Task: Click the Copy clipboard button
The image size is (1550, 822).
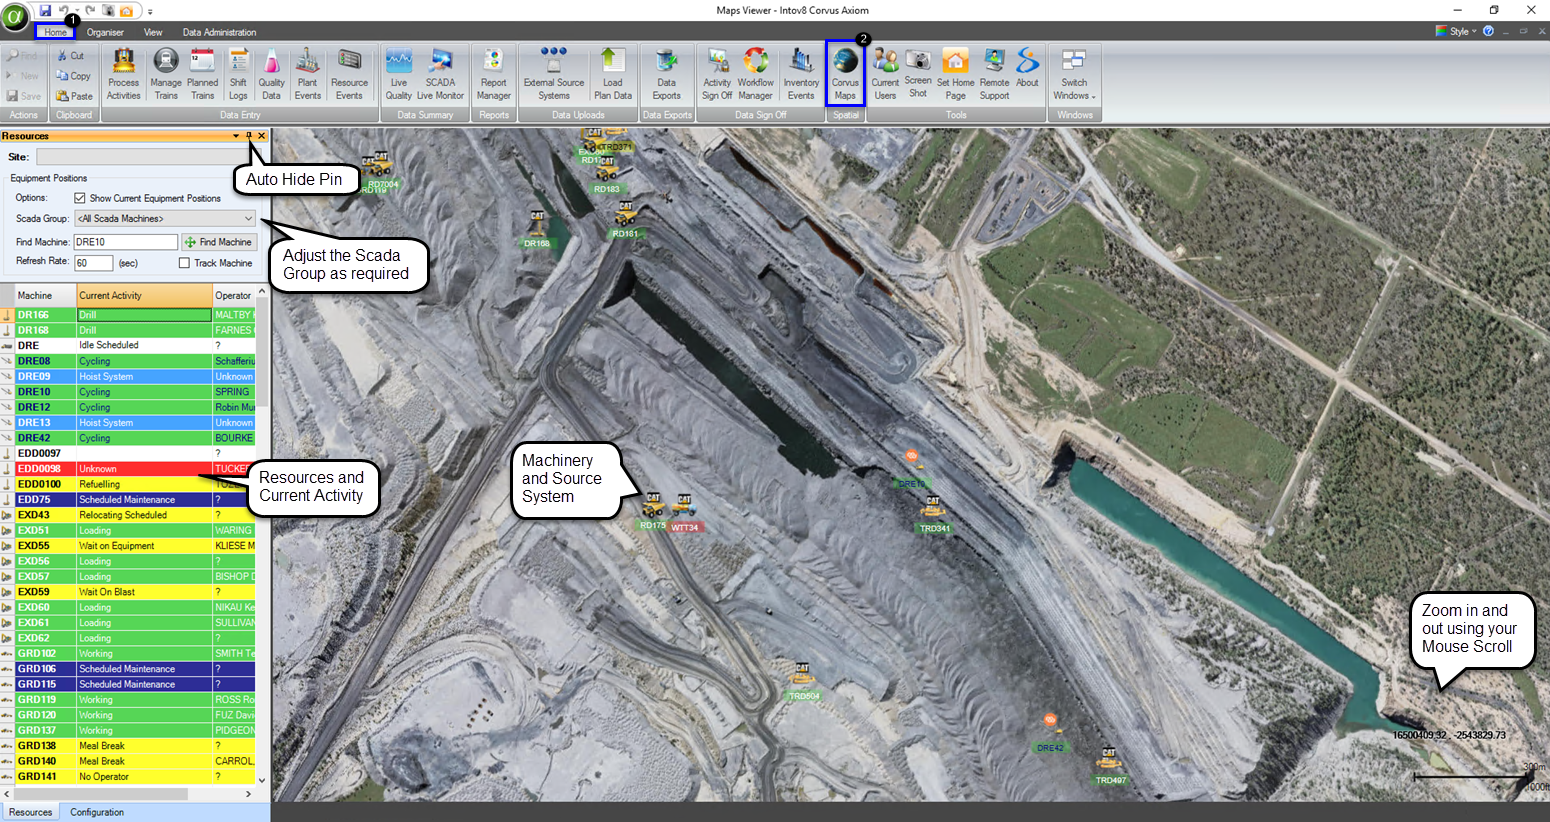Action: 73,76
